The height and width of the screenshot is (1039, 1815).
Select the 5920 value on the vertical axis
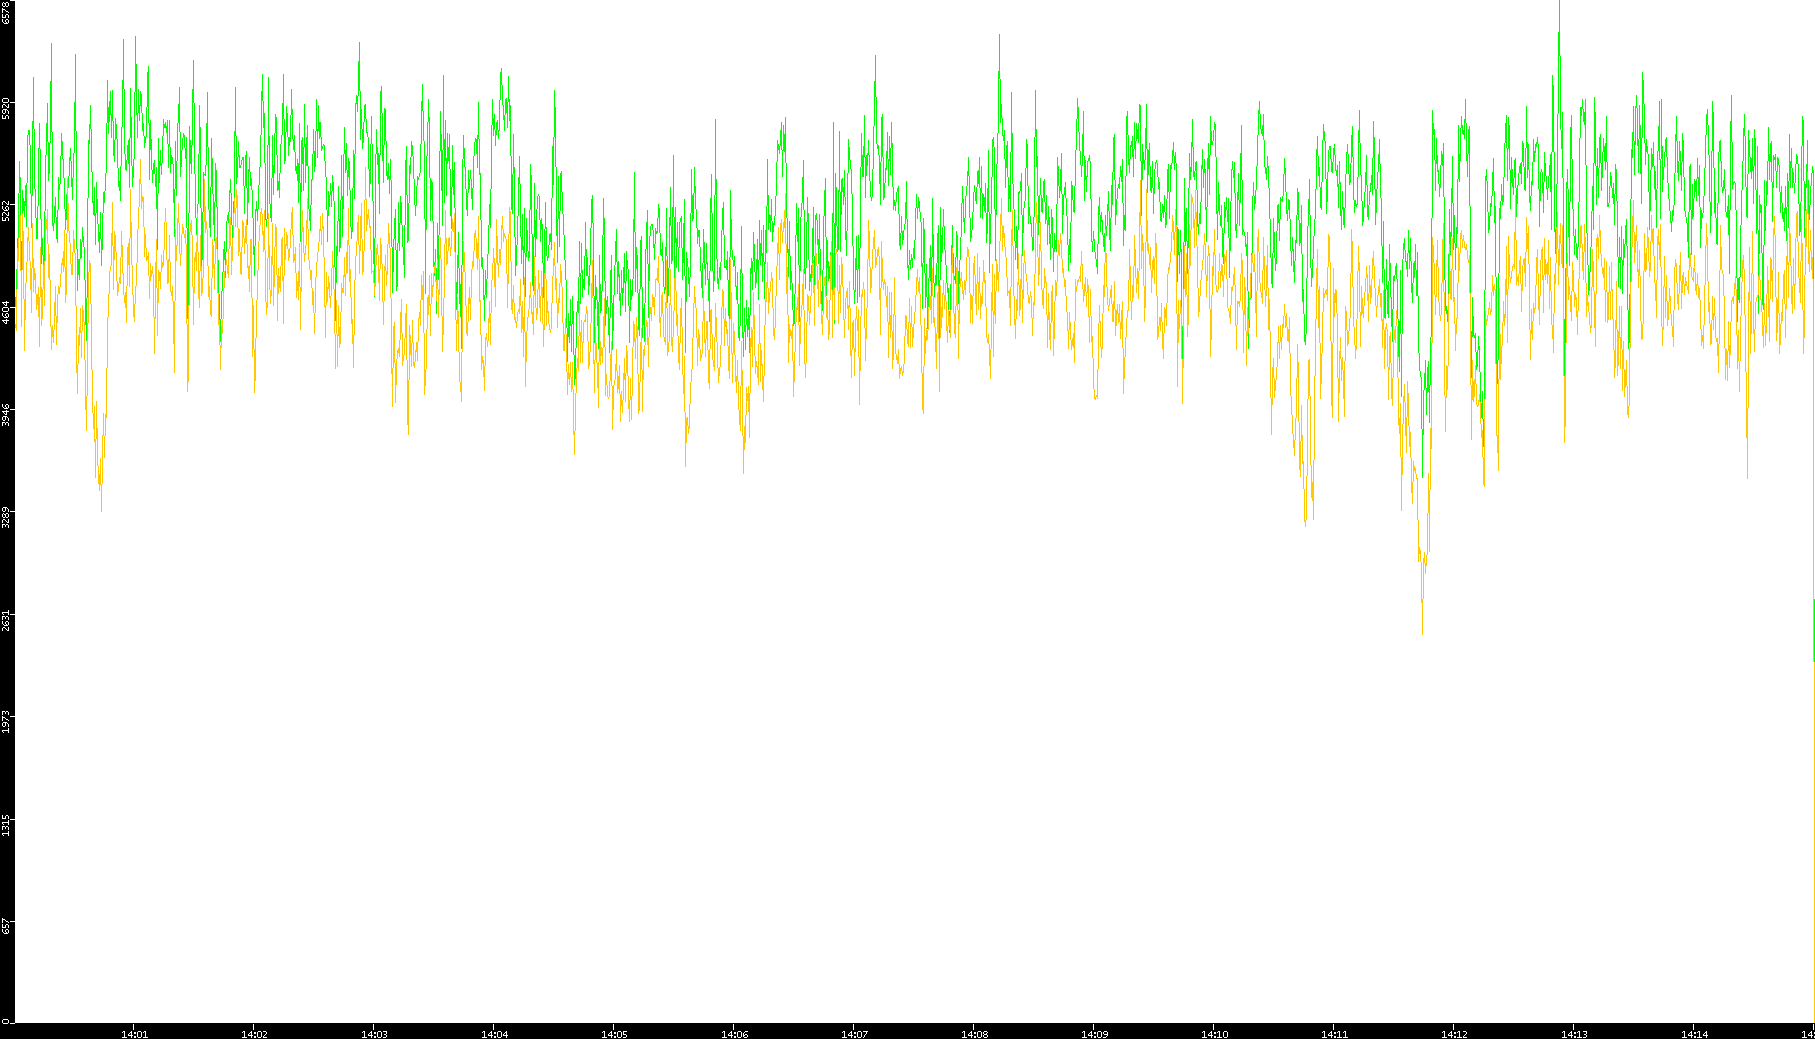[x=6, y=108]
